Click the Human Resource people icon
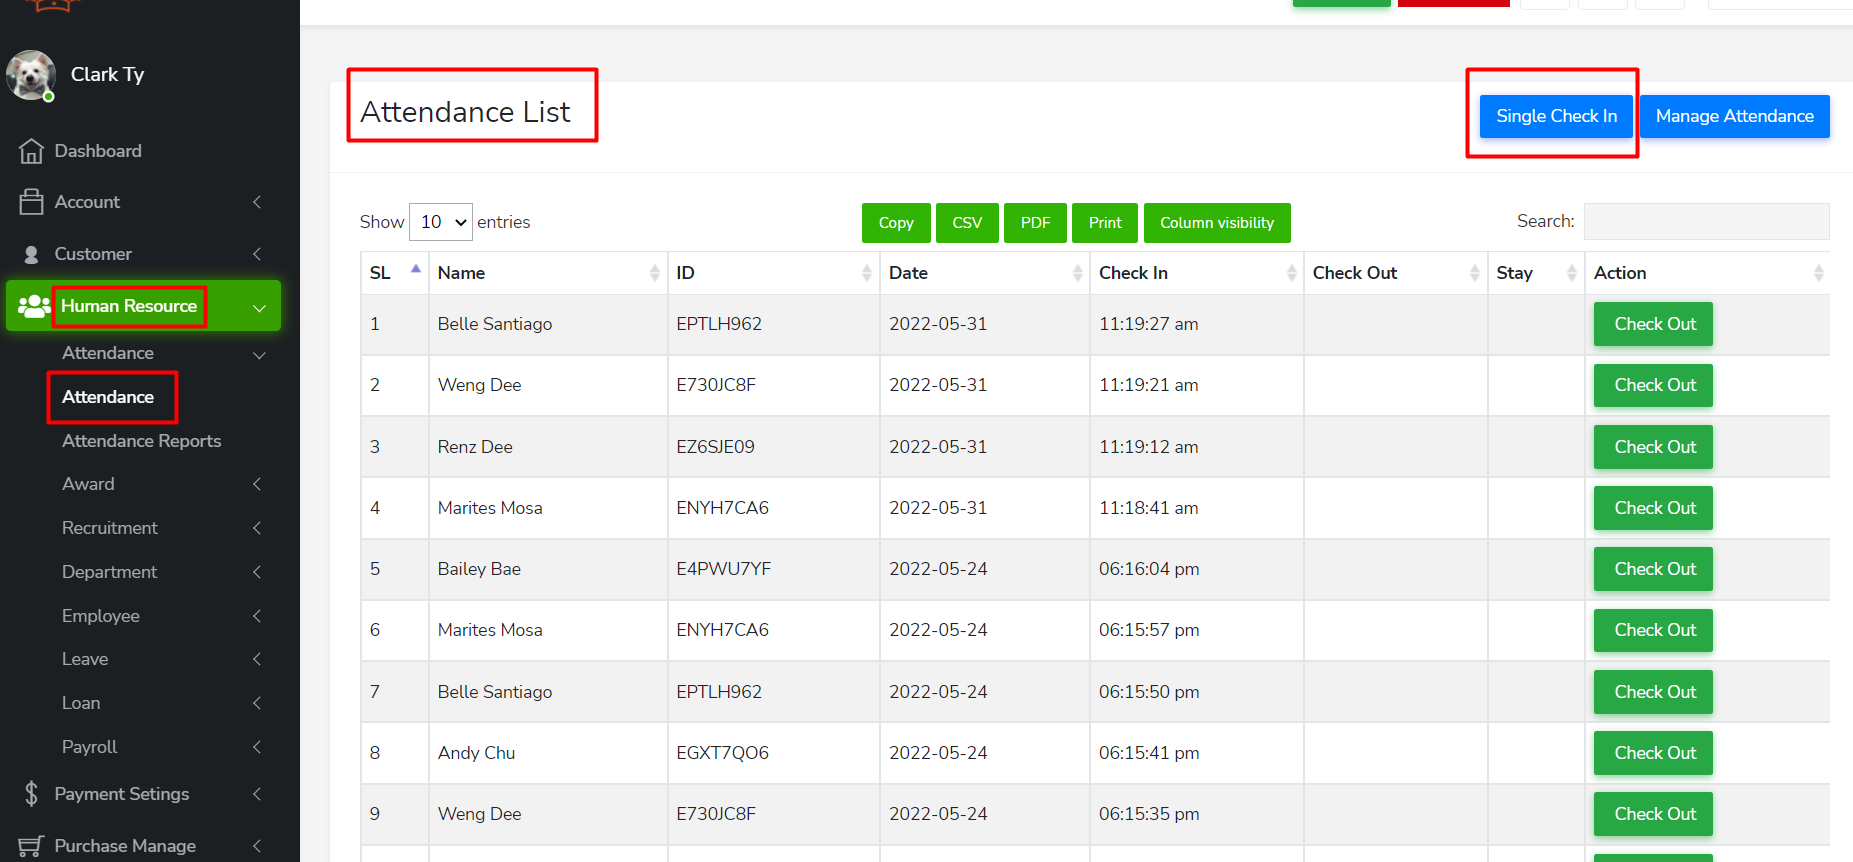Screen dimensions: 1853x862 (x=33, y=306)
